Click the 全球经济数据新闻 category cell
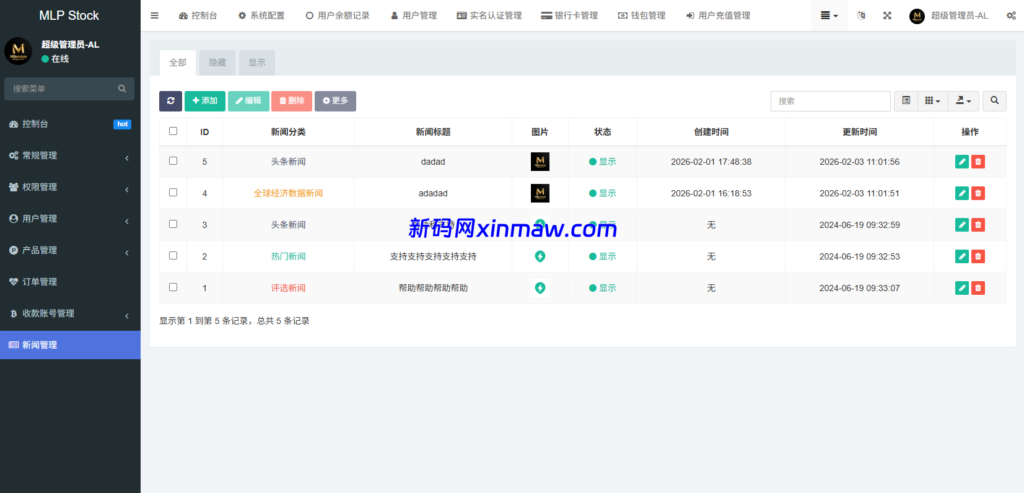 pos(288,193)
